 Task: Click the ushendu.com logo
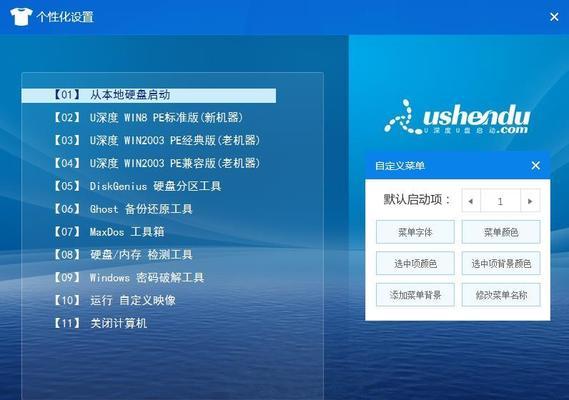click(457, 117)
